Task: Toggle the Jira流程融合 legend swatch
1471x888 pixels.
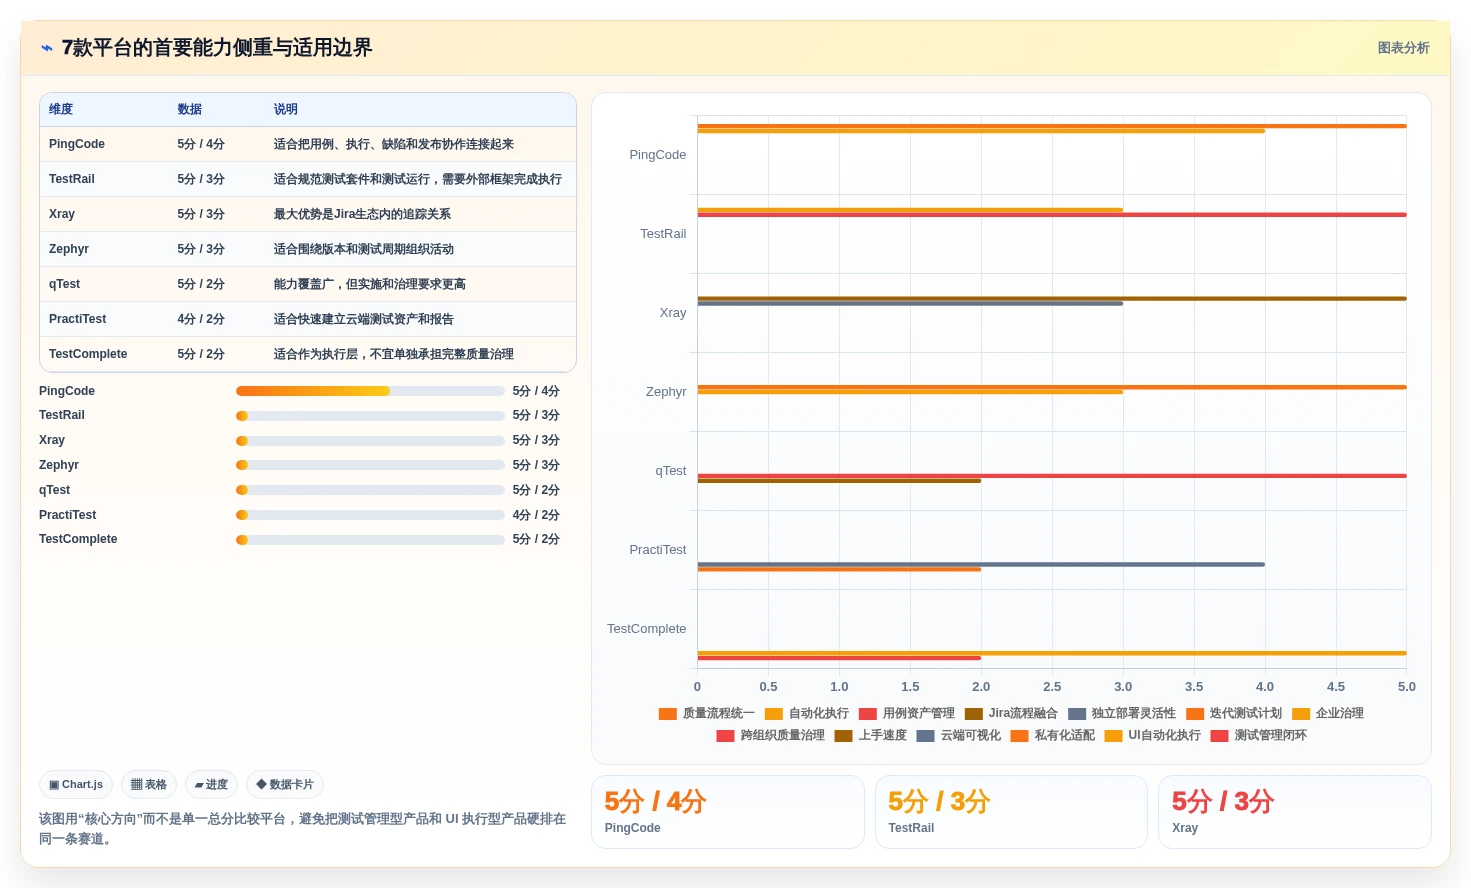Action: (974, 714)
